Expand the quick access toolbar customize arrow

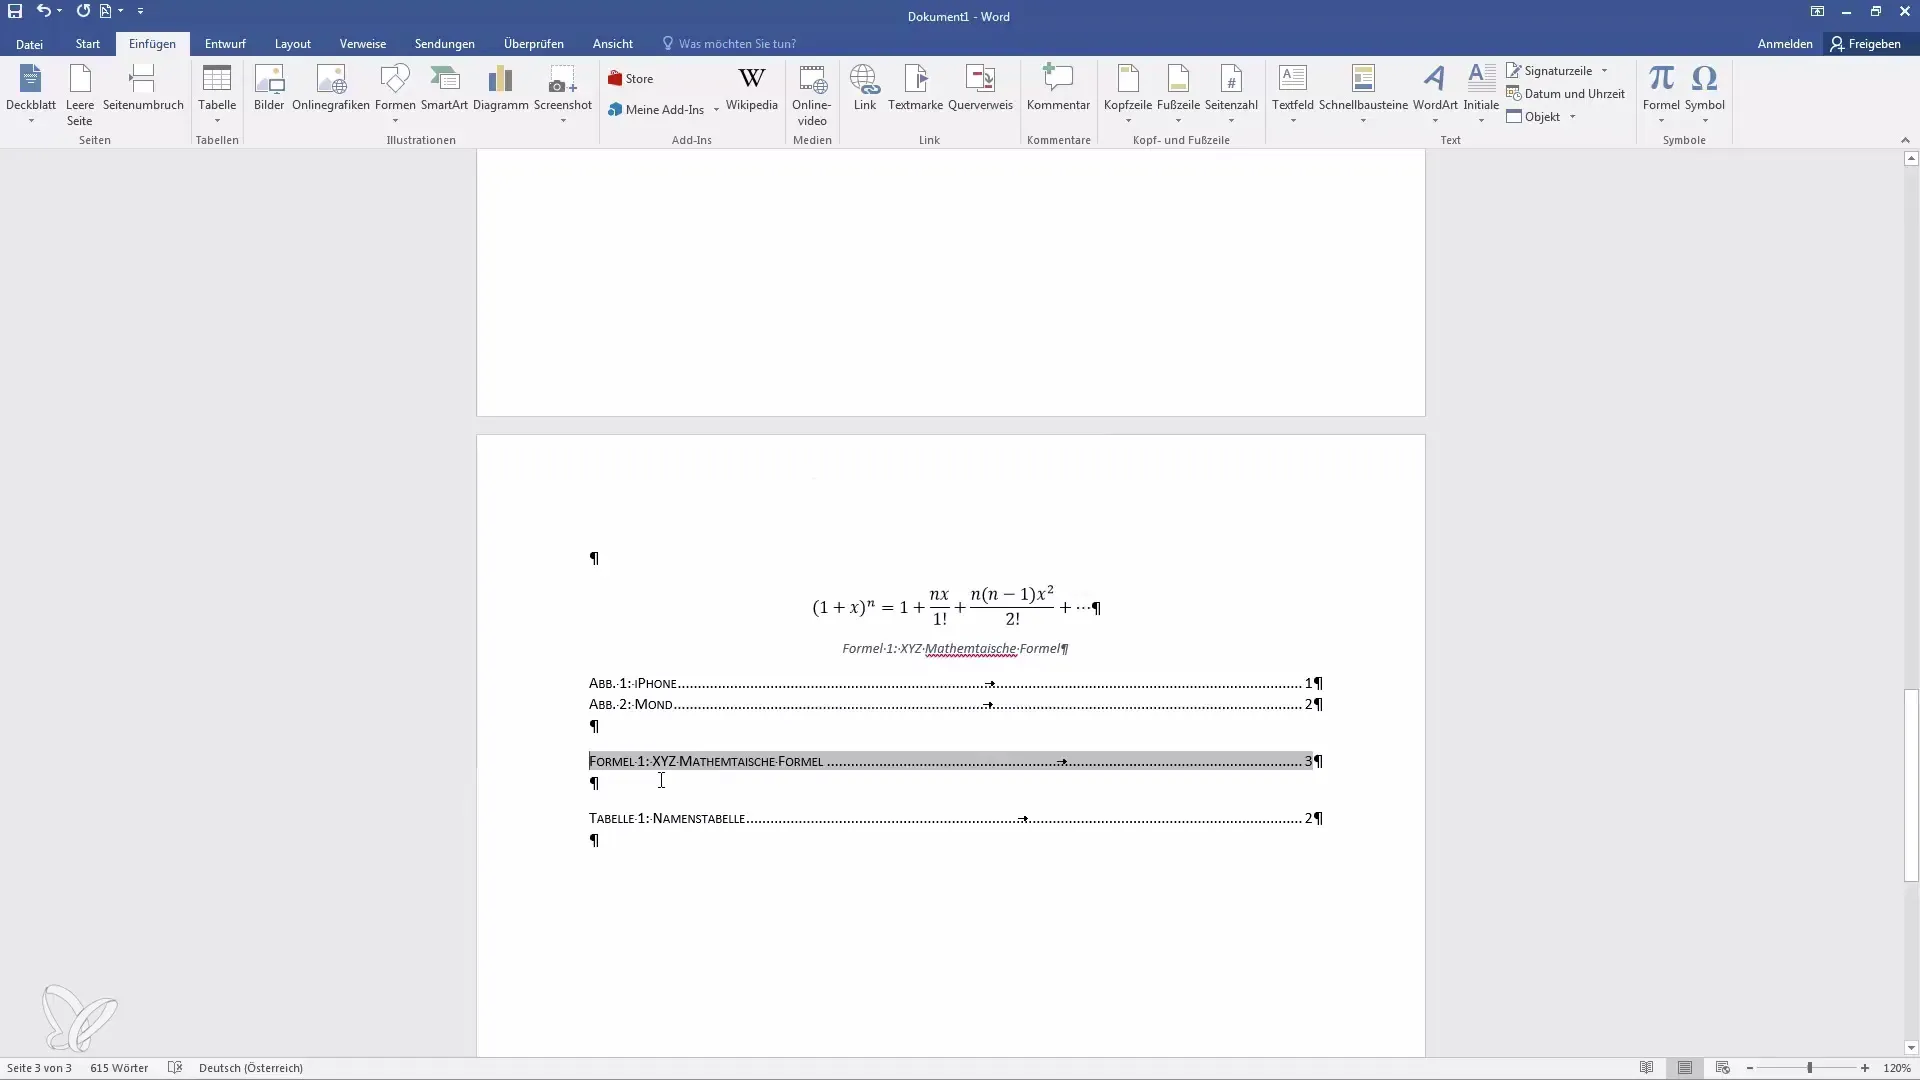140,11
